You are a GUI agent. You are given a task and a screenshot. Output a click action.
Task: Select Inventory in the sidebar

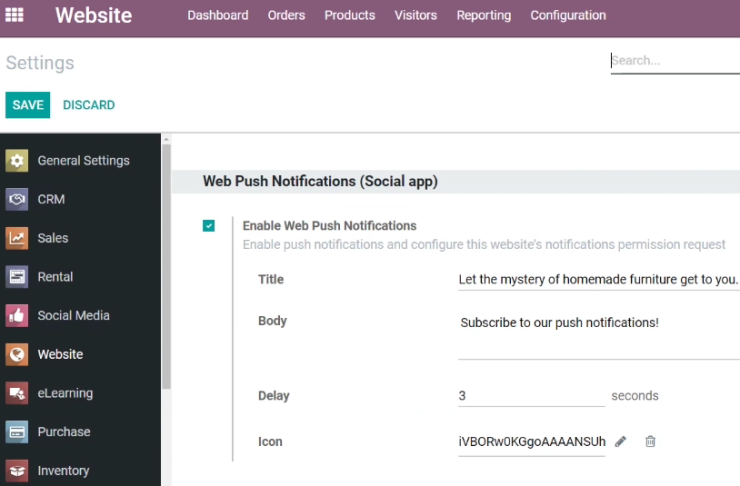63,470
